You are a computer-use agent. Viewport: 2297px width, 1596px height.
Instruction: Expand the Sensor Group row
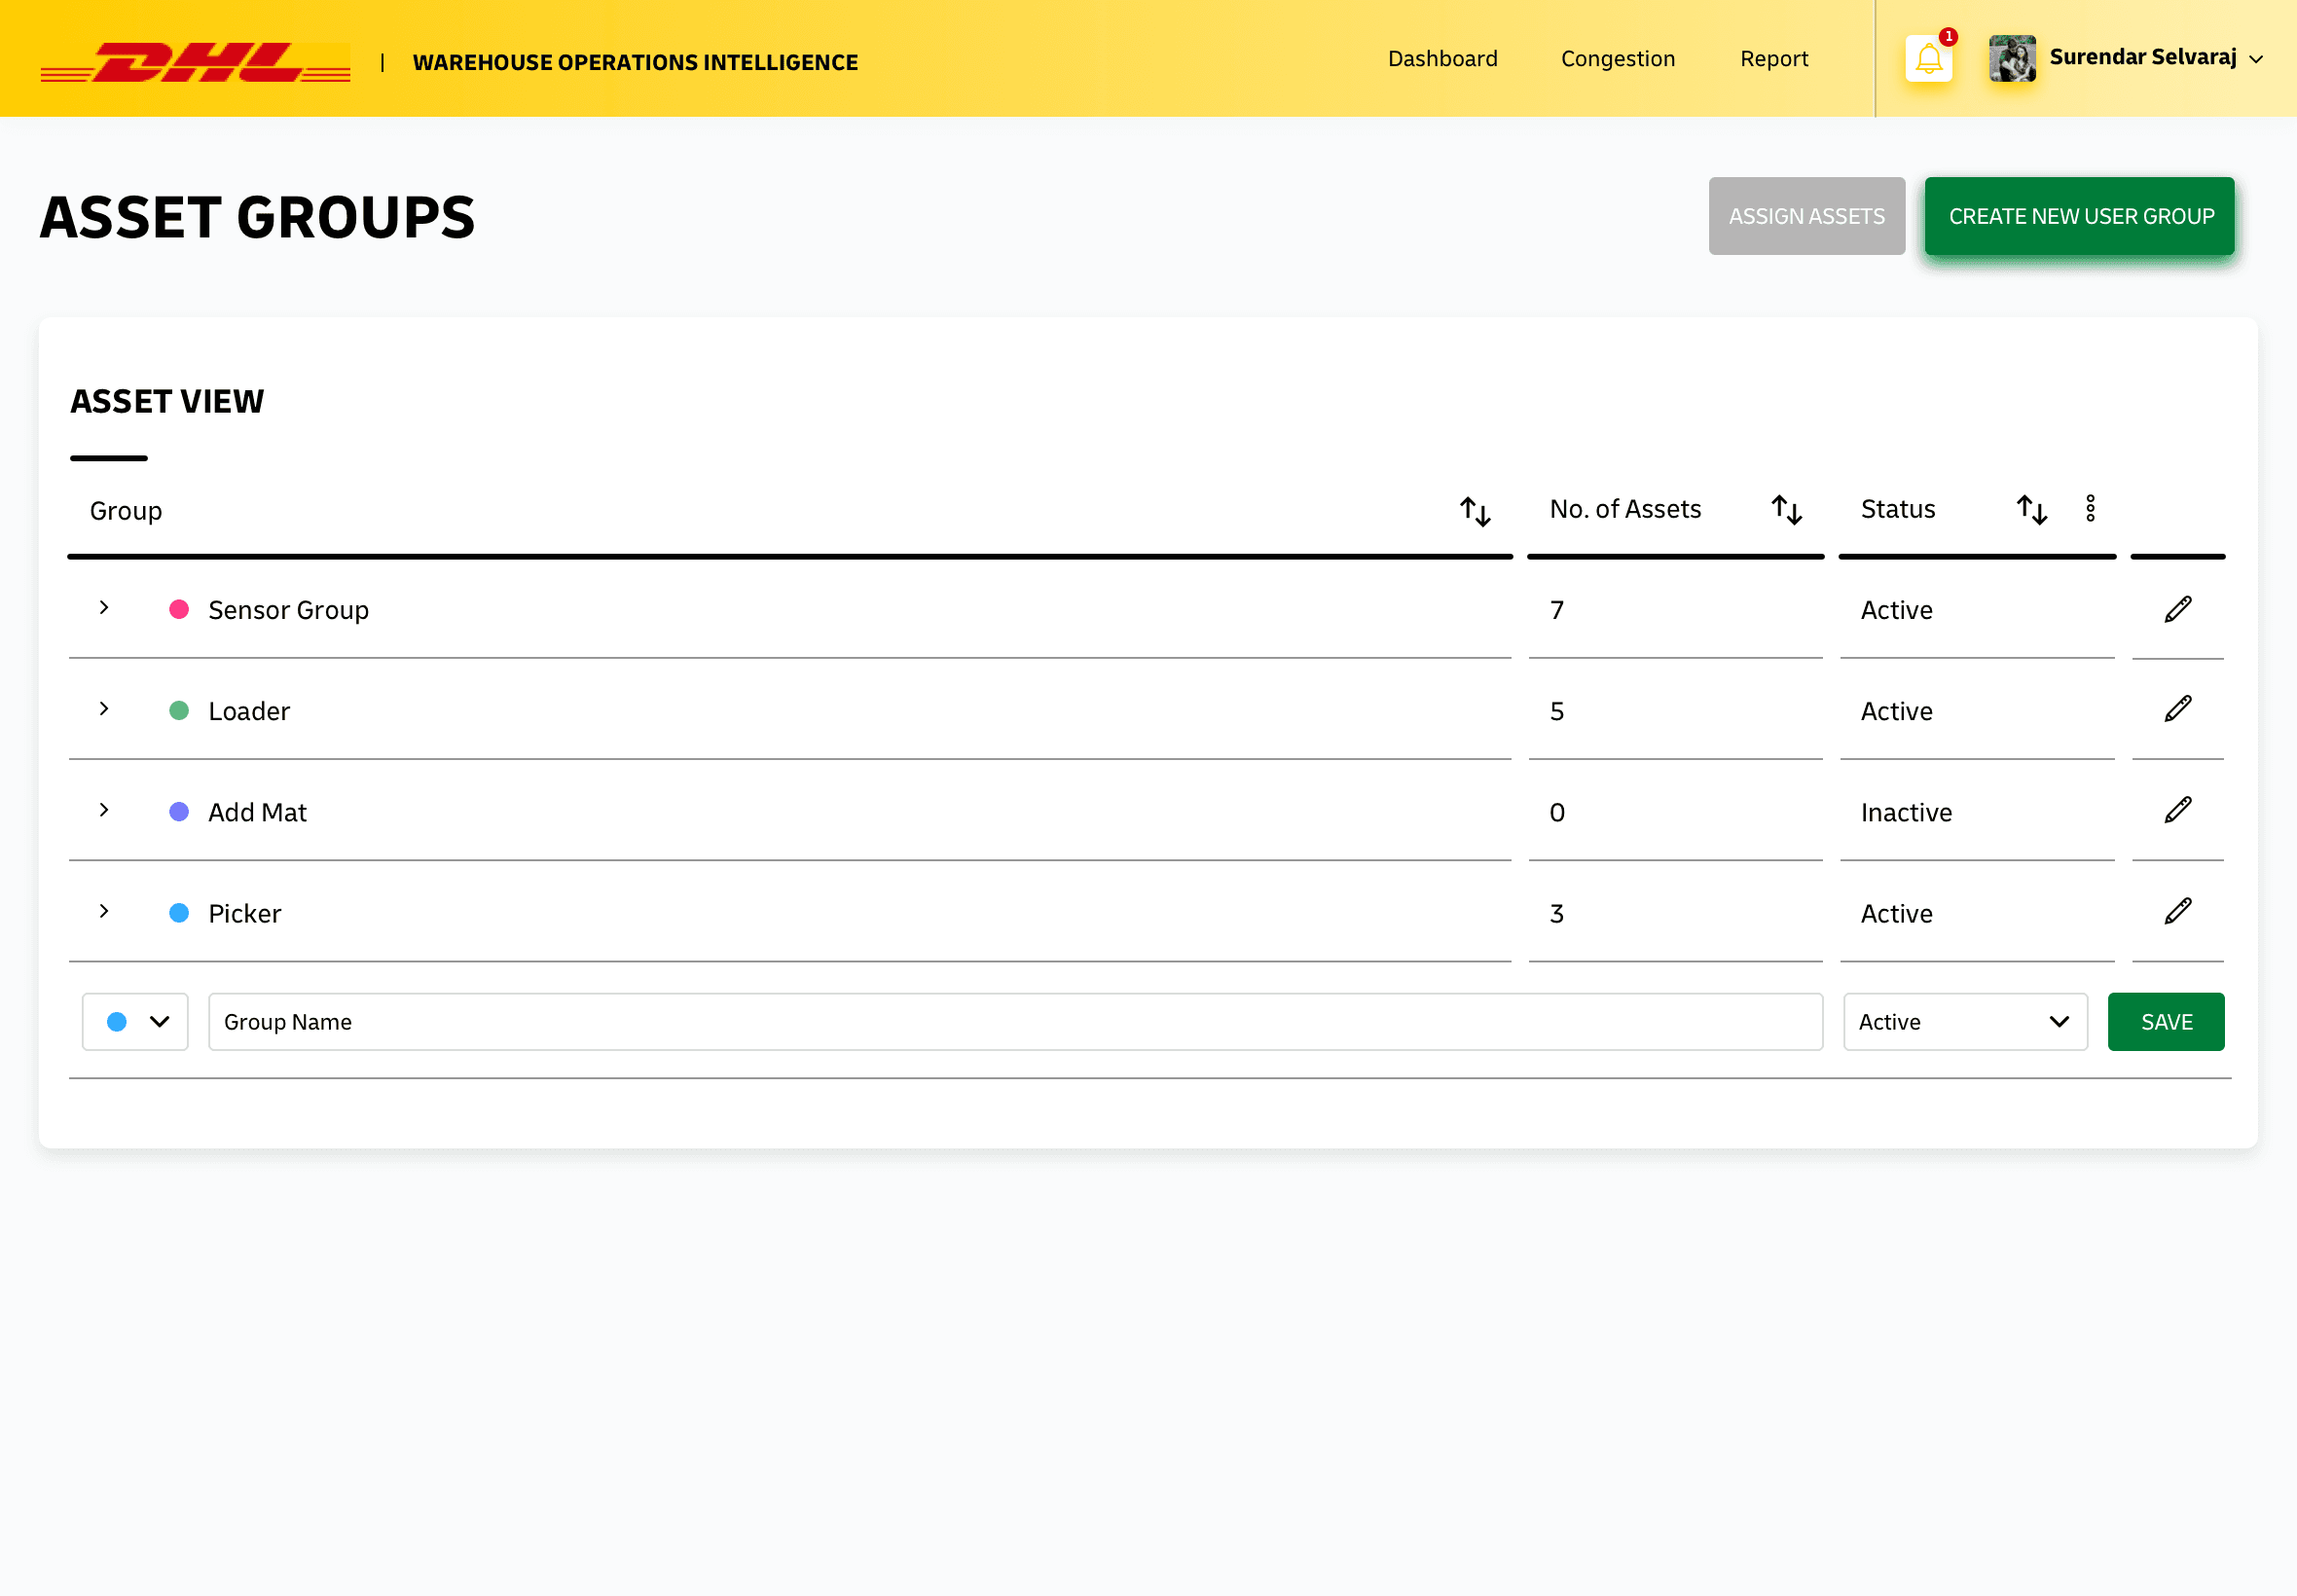(104, 608)
